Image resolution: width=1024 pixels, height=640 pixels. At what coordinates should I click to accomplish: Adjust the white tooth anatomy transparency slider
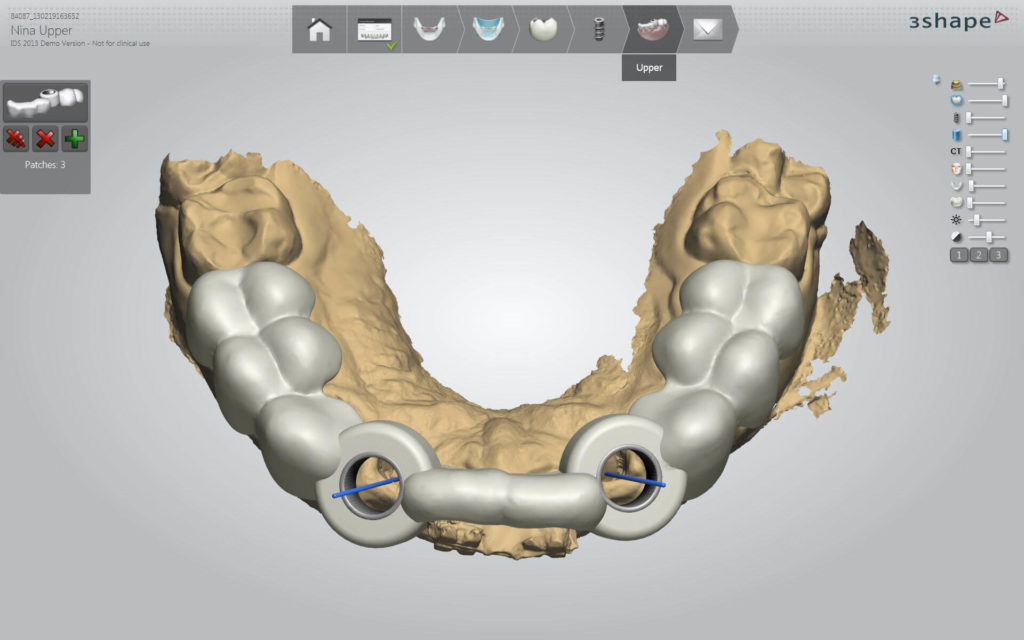(987, 202)
